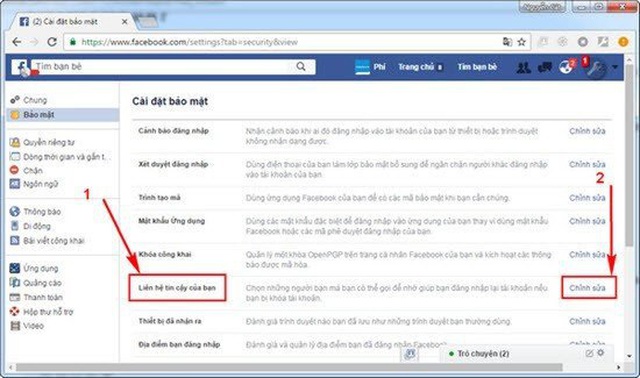Click Chỉnh sửa for Trình tạo mã
The image size is (640, 378).
coord(587,198)
